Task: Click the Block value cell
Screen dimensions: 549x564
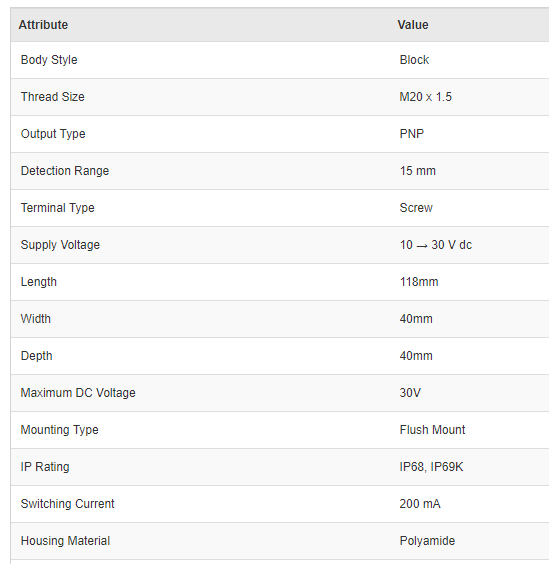Action: 414,60
